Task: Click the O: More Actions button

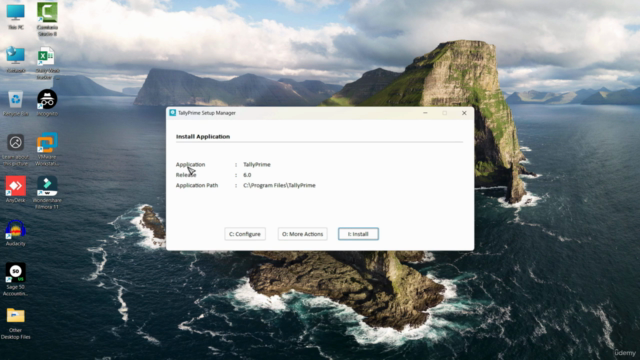Action: point(302,234)
